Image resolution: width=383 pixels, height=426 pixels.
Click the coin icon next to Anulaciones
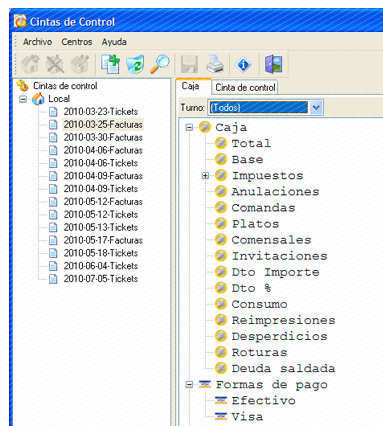tap(221, 191)
